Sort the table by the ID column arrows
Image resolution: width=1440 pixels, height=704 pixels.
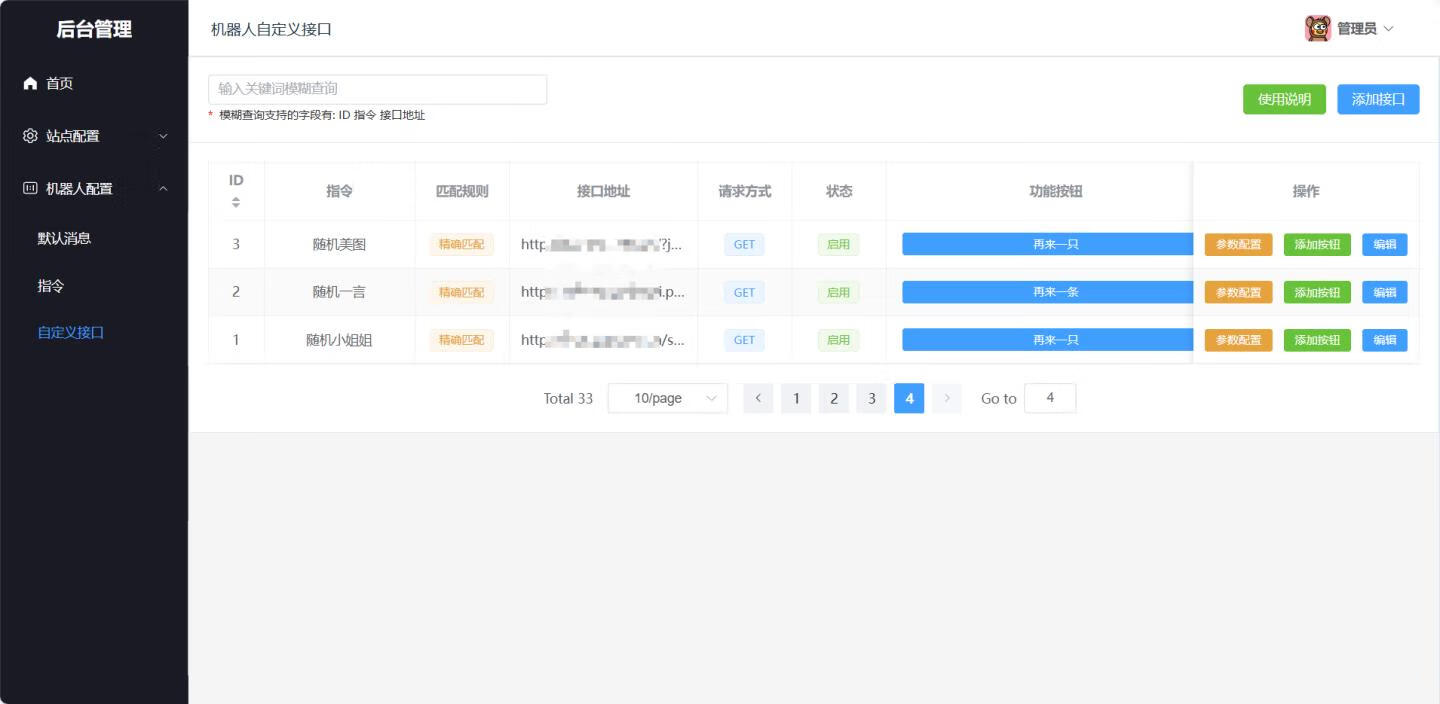(x=236, y=202)
